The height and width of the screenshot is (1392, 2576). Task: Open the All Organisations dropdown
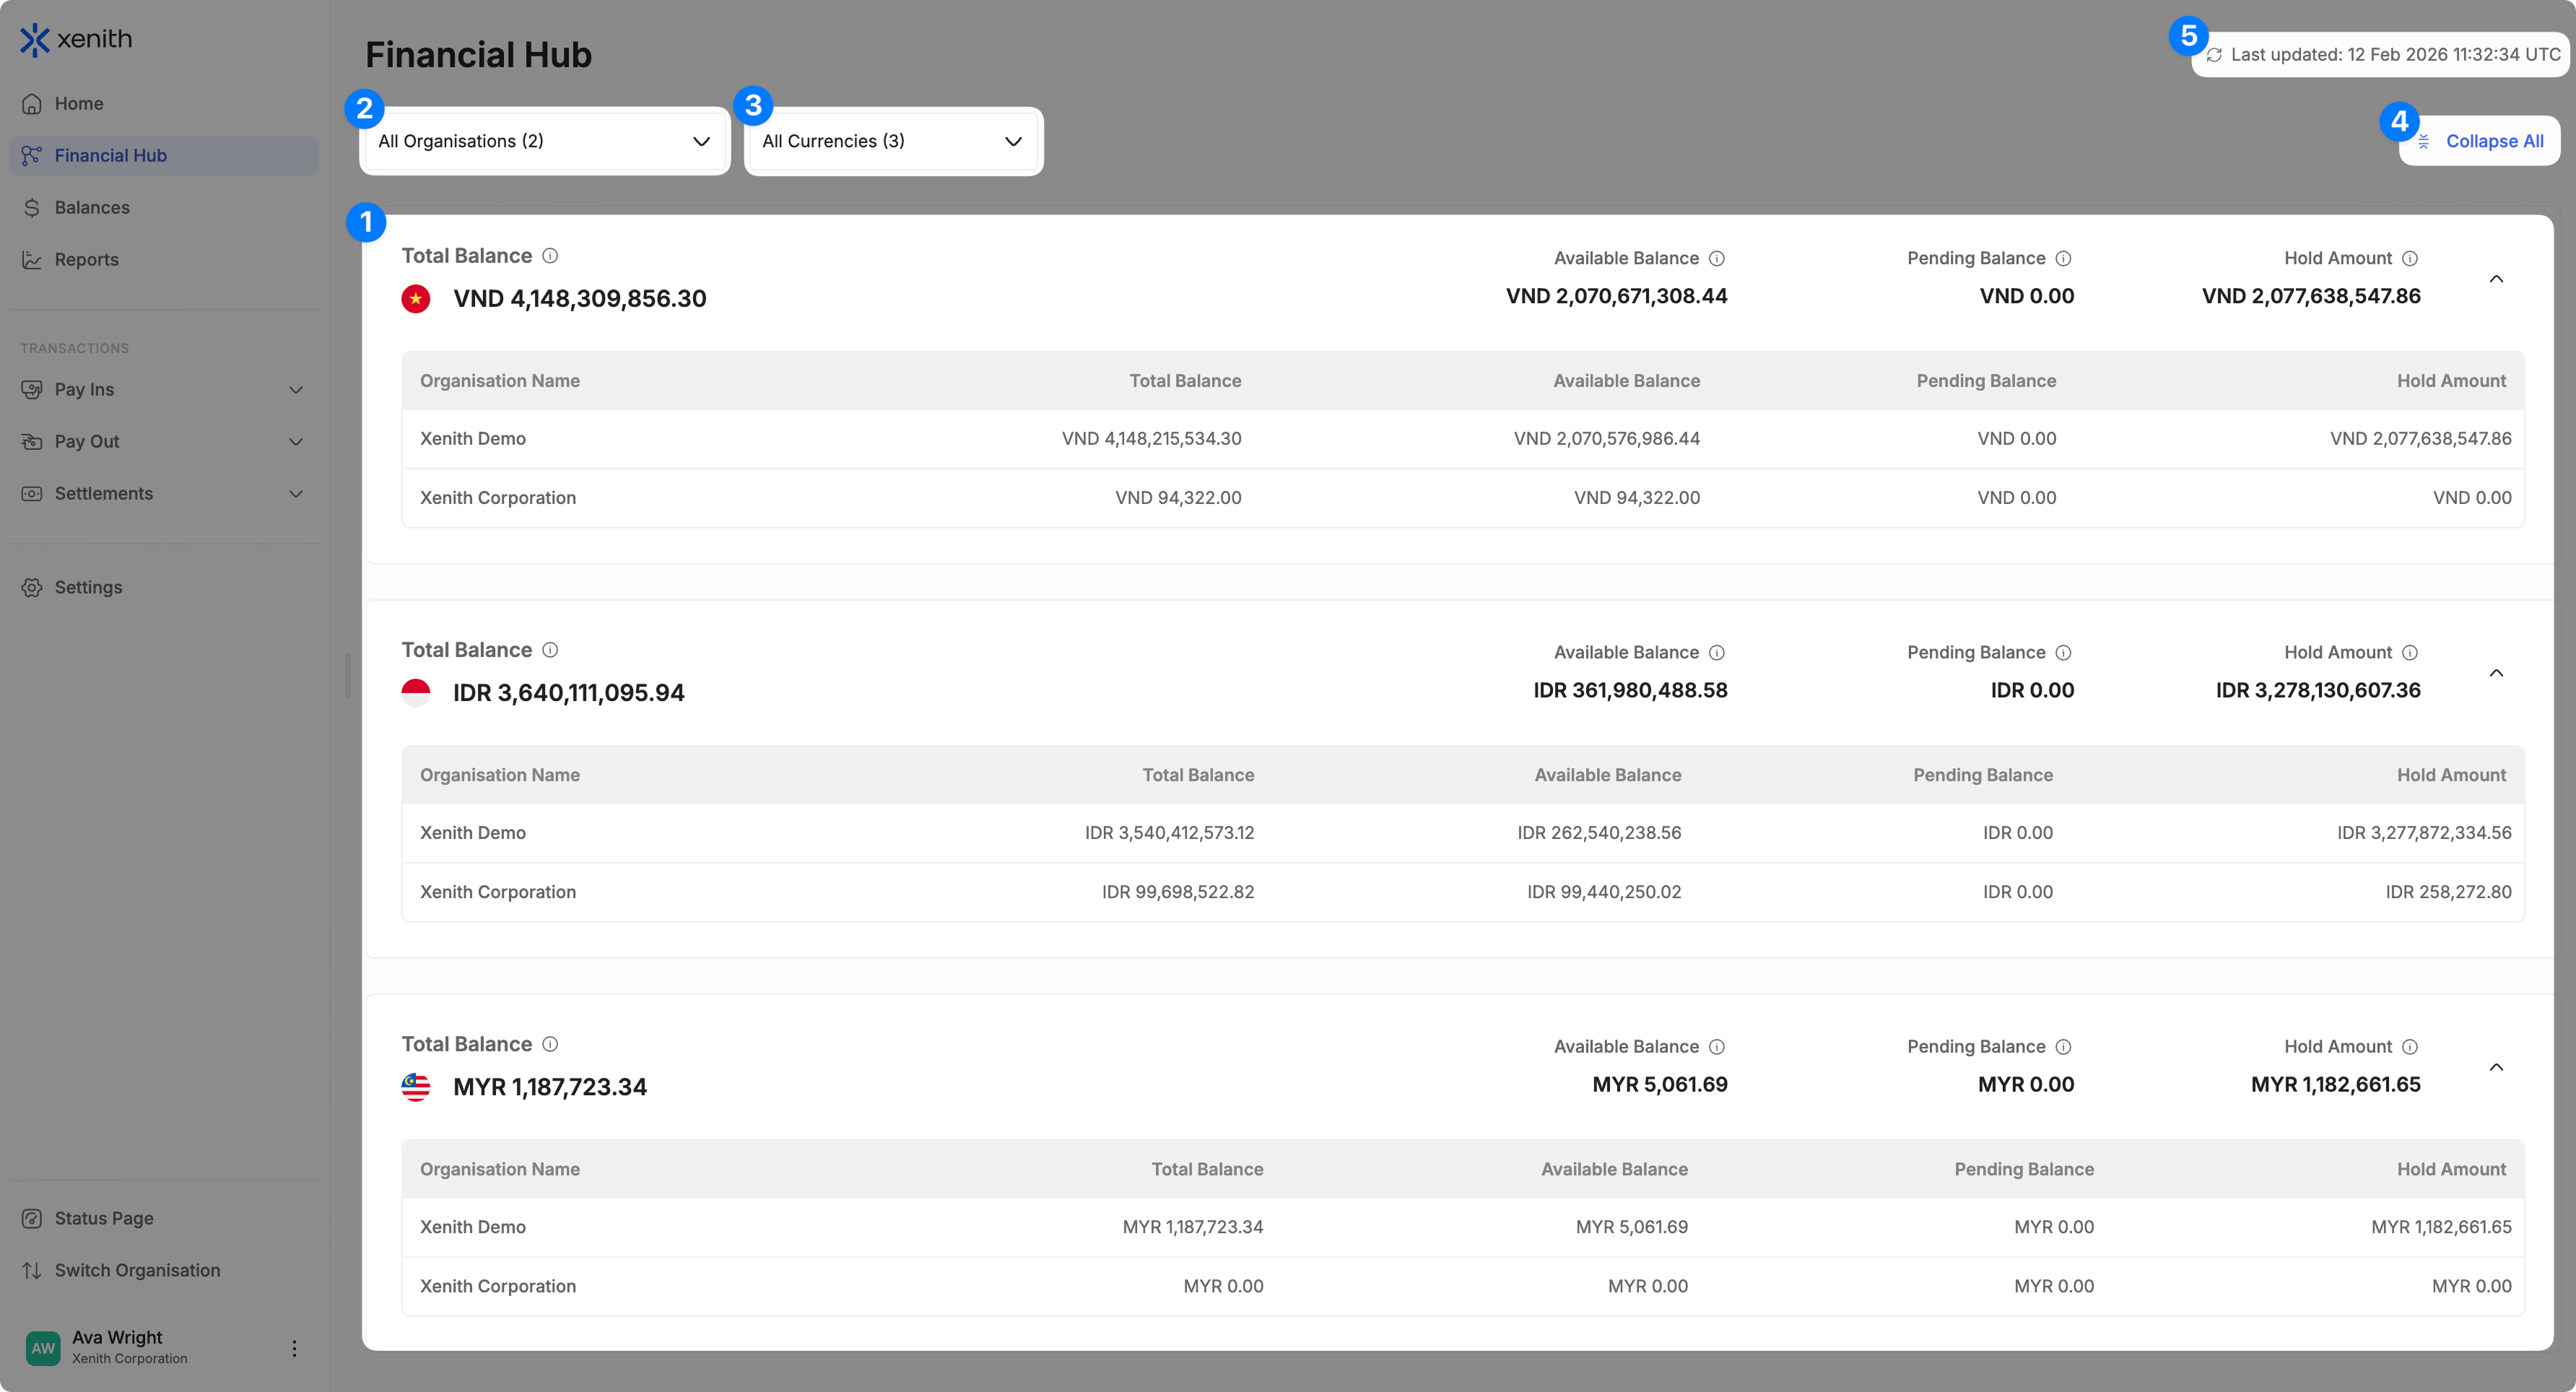[x=544, y=141]
